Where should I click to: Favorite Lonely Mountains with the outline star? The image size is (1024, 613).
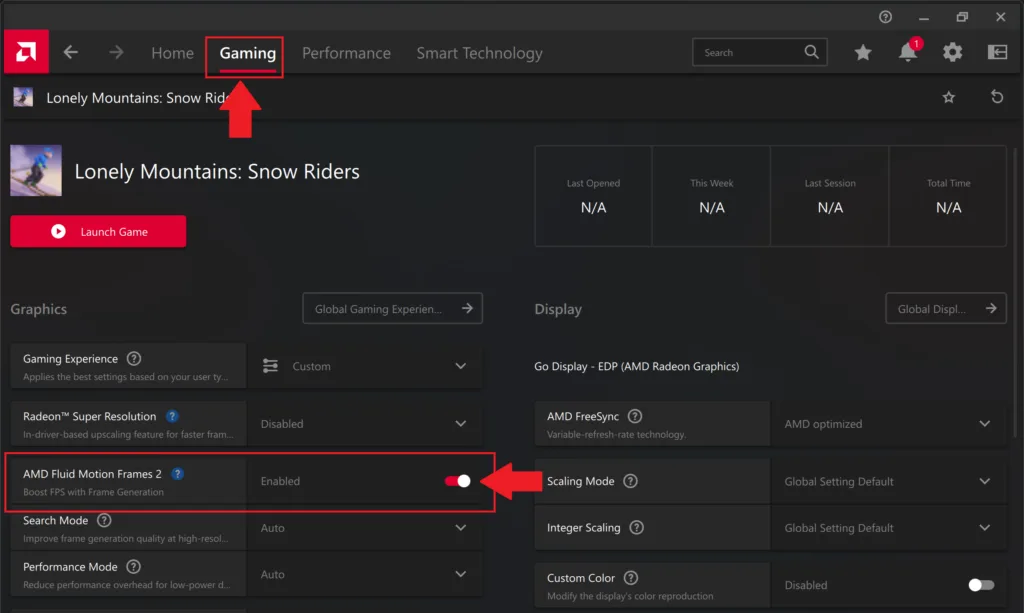click(x=948, y=98)
